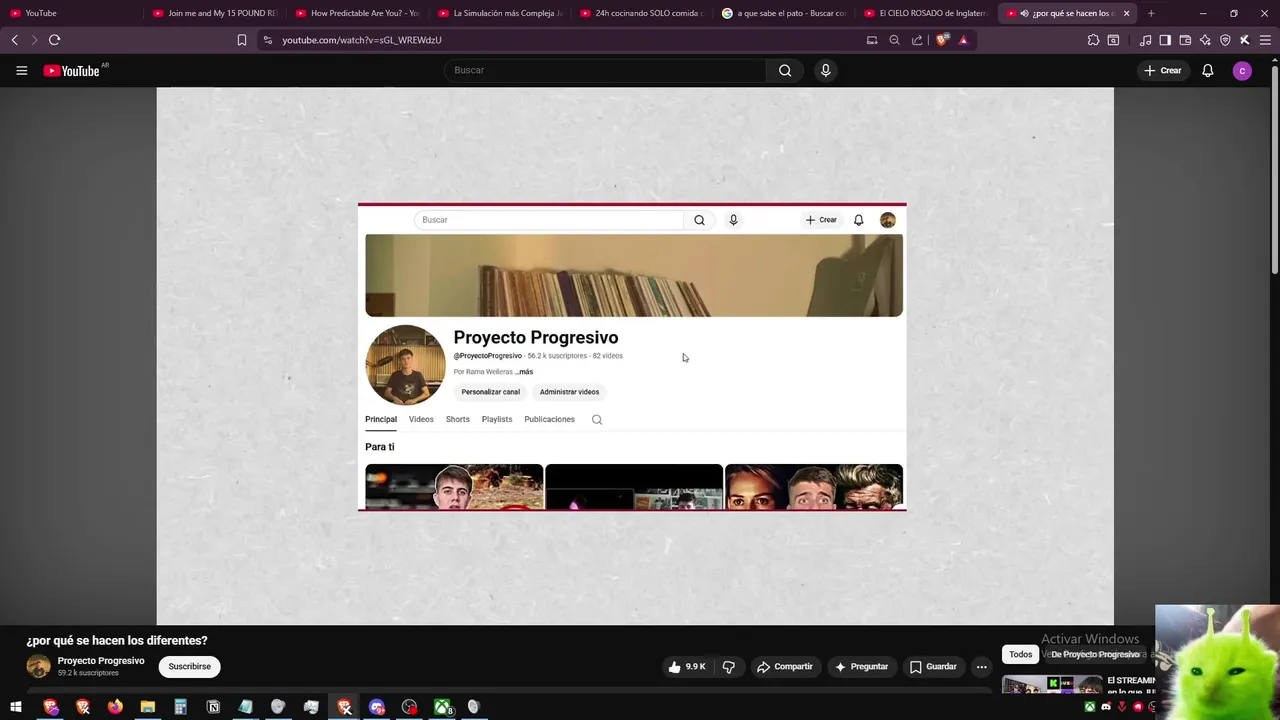This screenshot has height=720, width=1280.
Task: Open the browser zoom-out magnifier icon
Action: 894,40
